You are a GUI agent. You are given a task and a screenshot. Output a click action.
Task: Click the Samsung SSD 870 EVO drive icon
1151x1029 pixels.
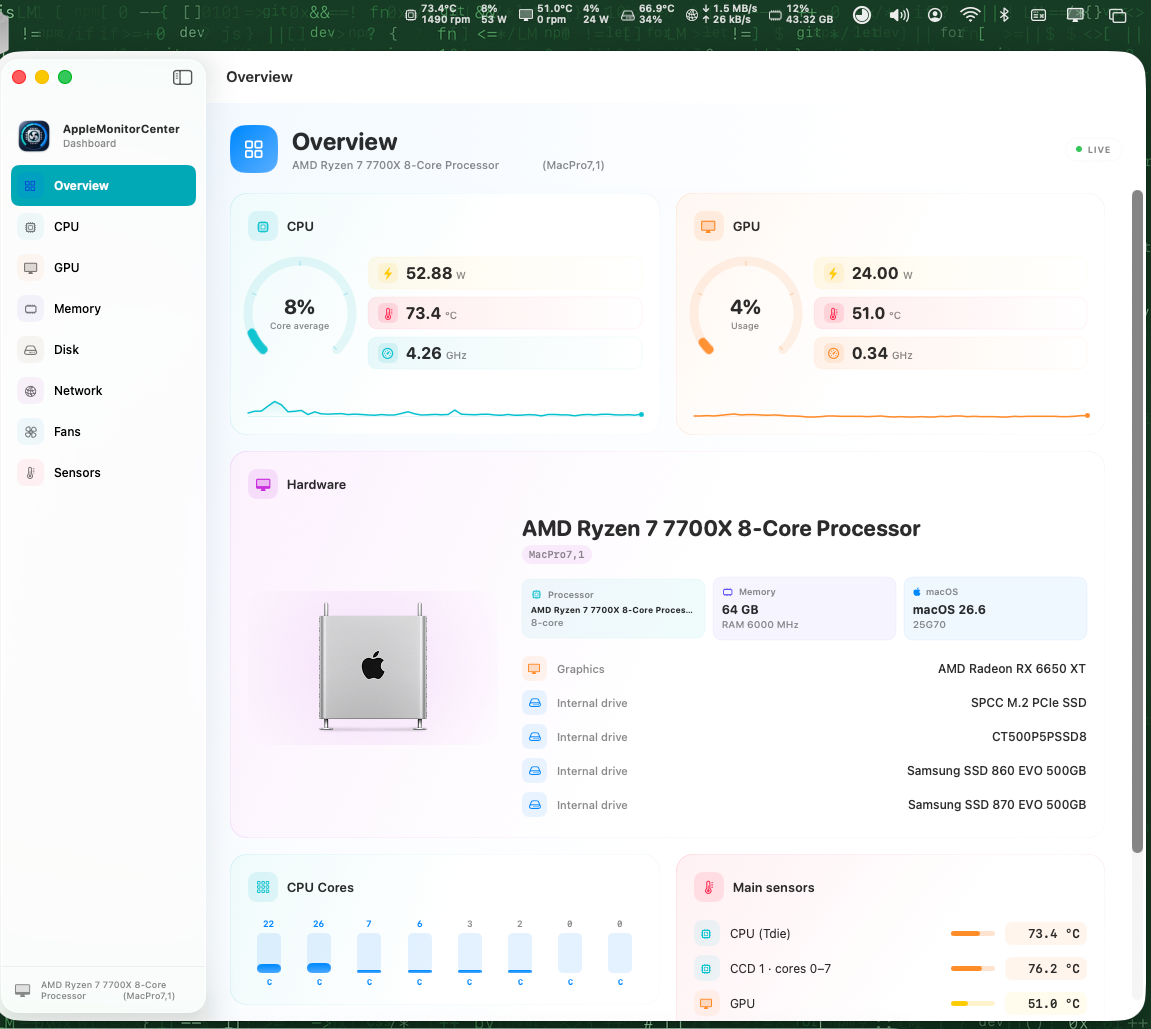[534, 805]
